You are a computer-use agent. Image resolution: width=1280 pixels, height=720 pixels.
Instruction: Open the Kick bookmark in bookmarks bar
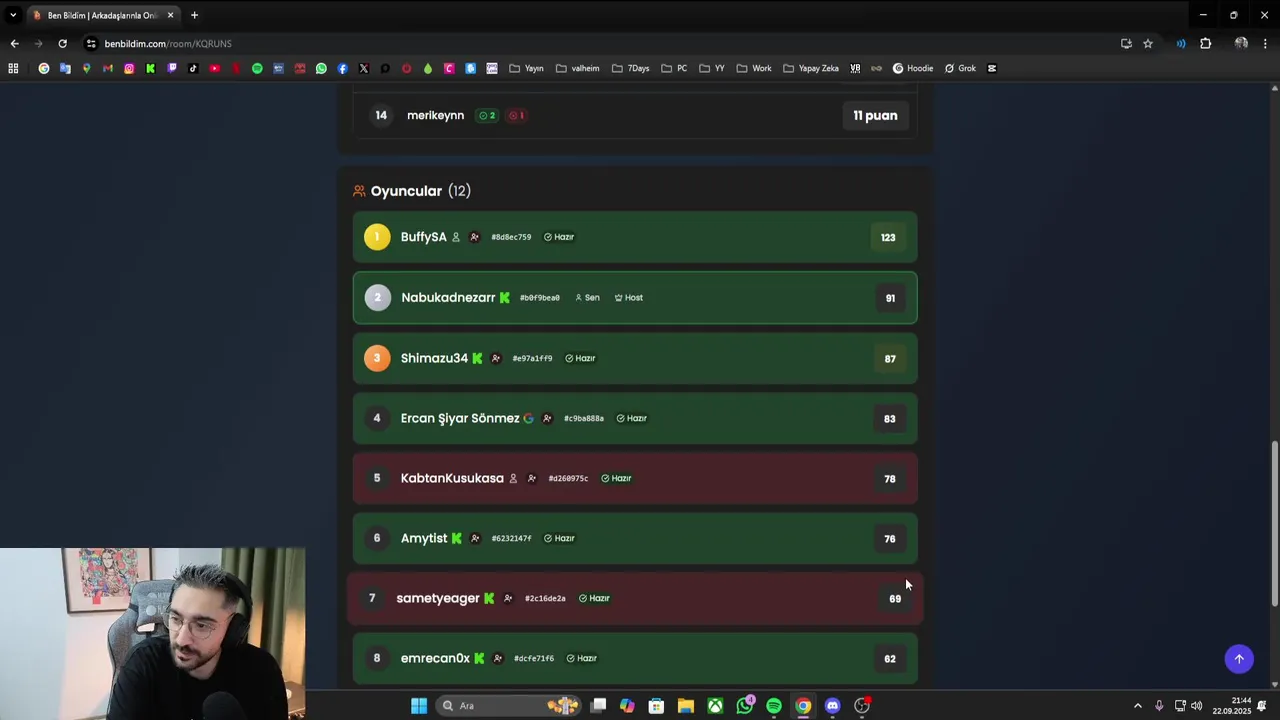pos(150,68)
